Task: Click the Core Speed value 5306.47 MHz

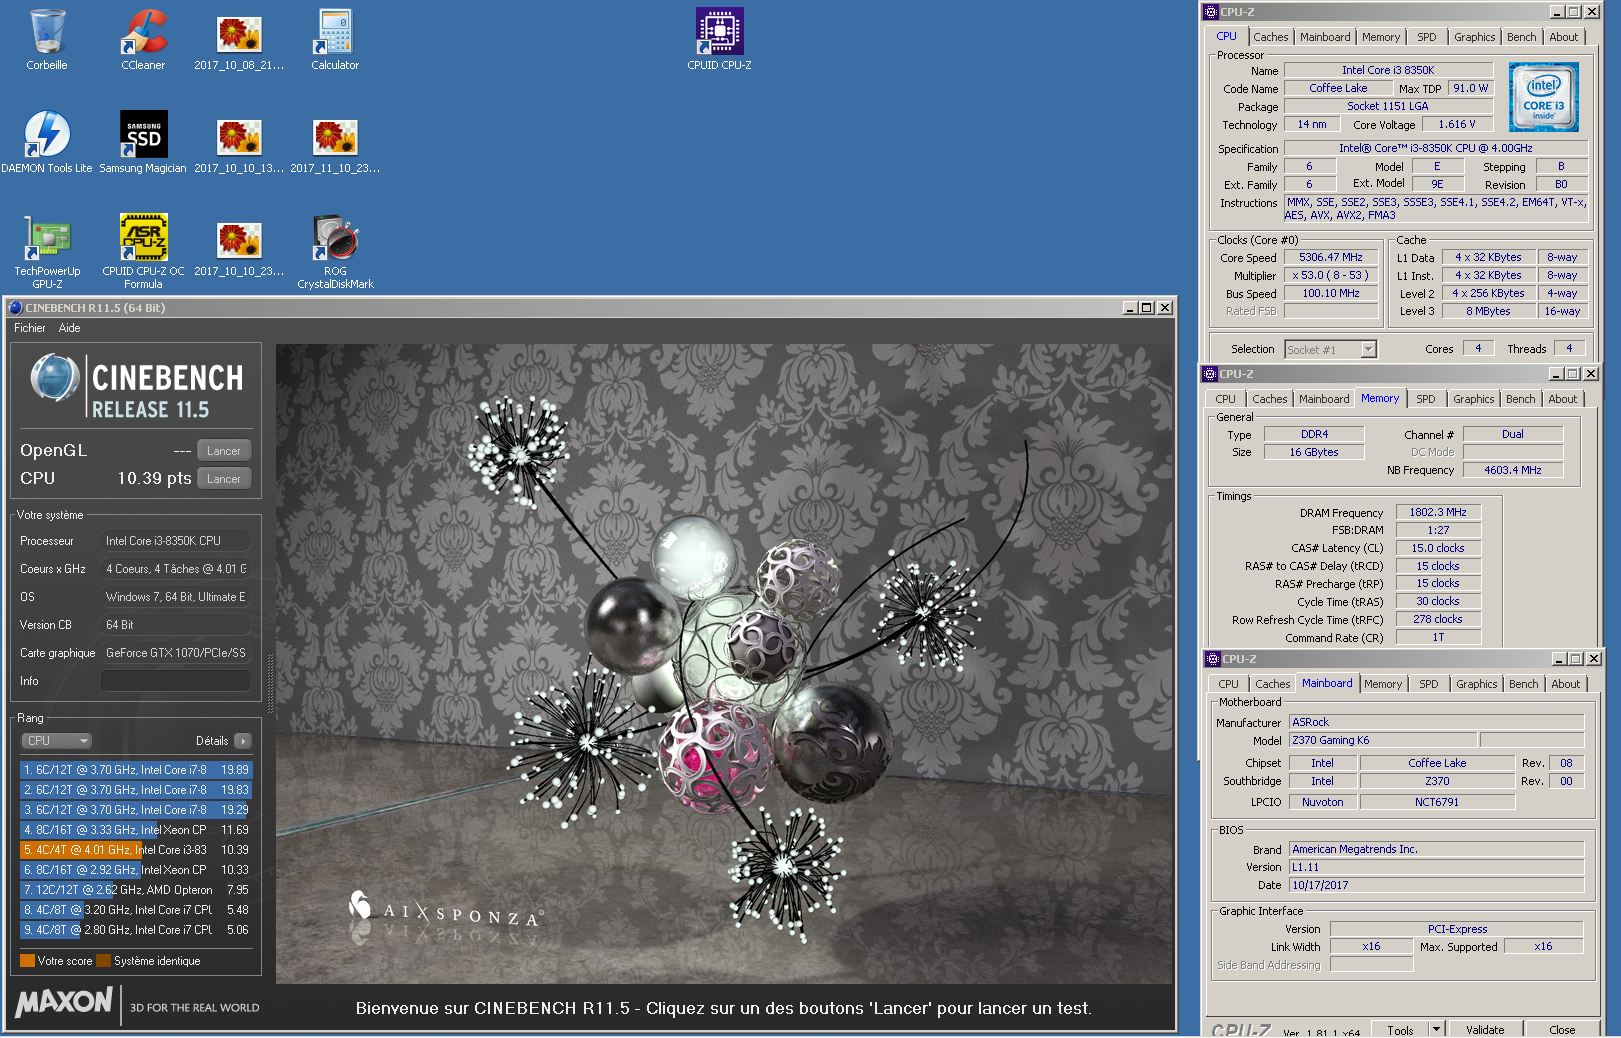Action: coord(1331,258)
